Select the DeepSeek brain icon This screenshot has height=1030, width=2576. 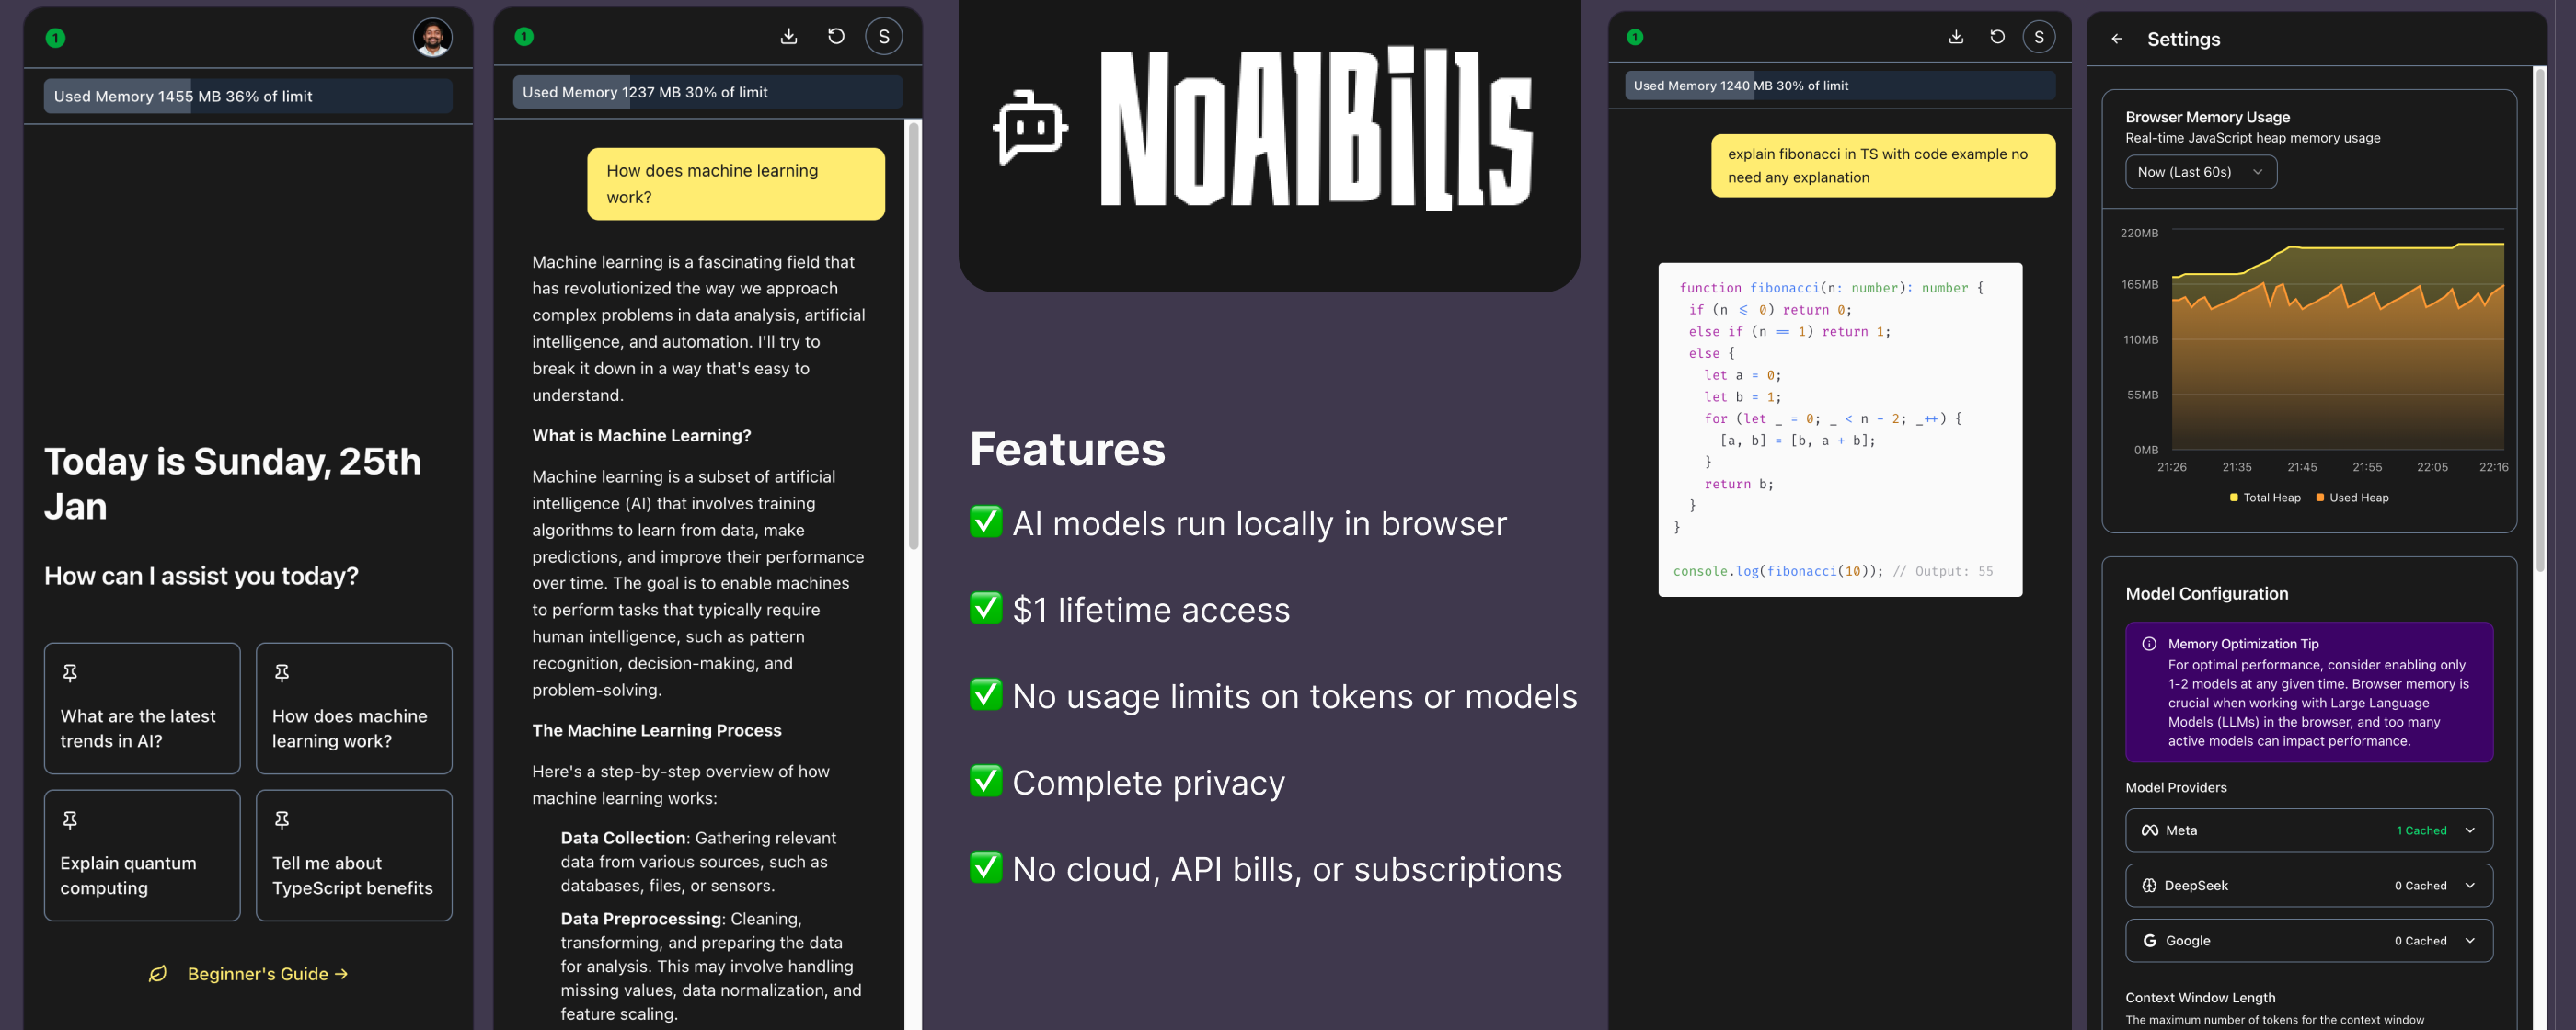point(2149,885)
